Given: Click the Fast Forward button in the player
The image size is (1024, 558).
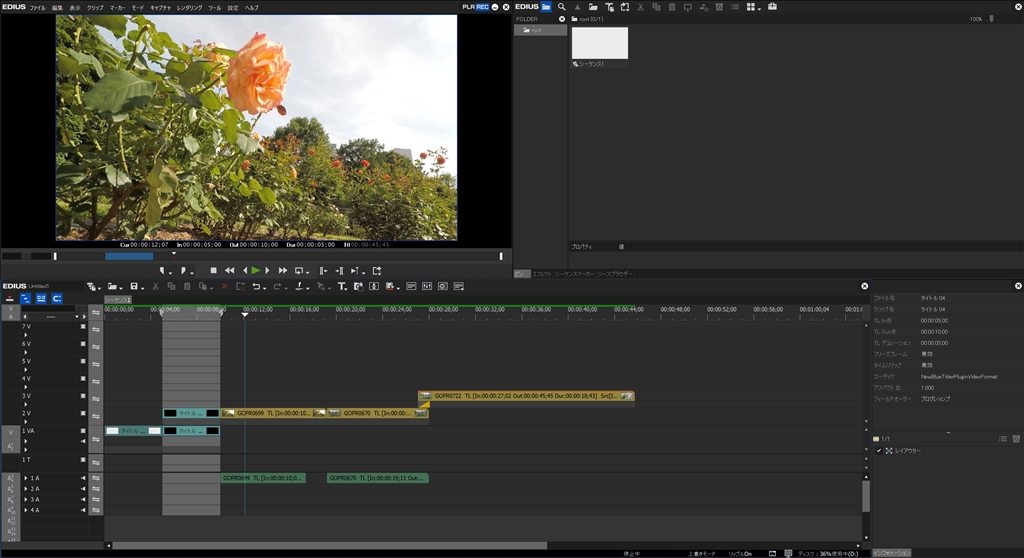Looking at the screenshot, I should pos(283,270).
